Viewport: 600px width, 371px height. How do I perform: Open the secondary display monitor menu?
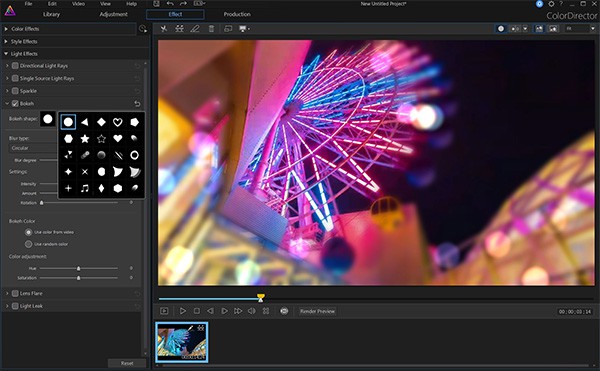(244, 29)
